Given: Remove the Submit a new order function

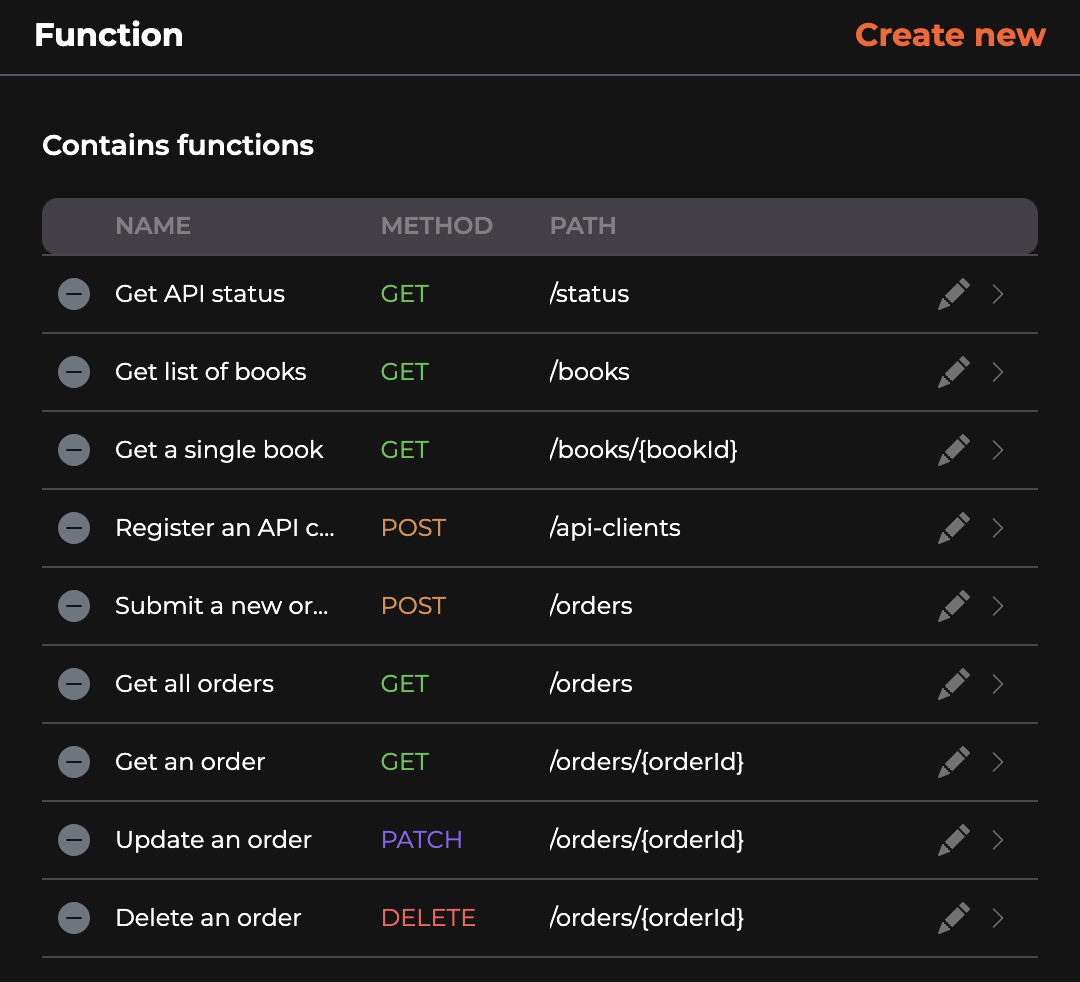Looking at the screenshot, I should [x=74, y=606].
